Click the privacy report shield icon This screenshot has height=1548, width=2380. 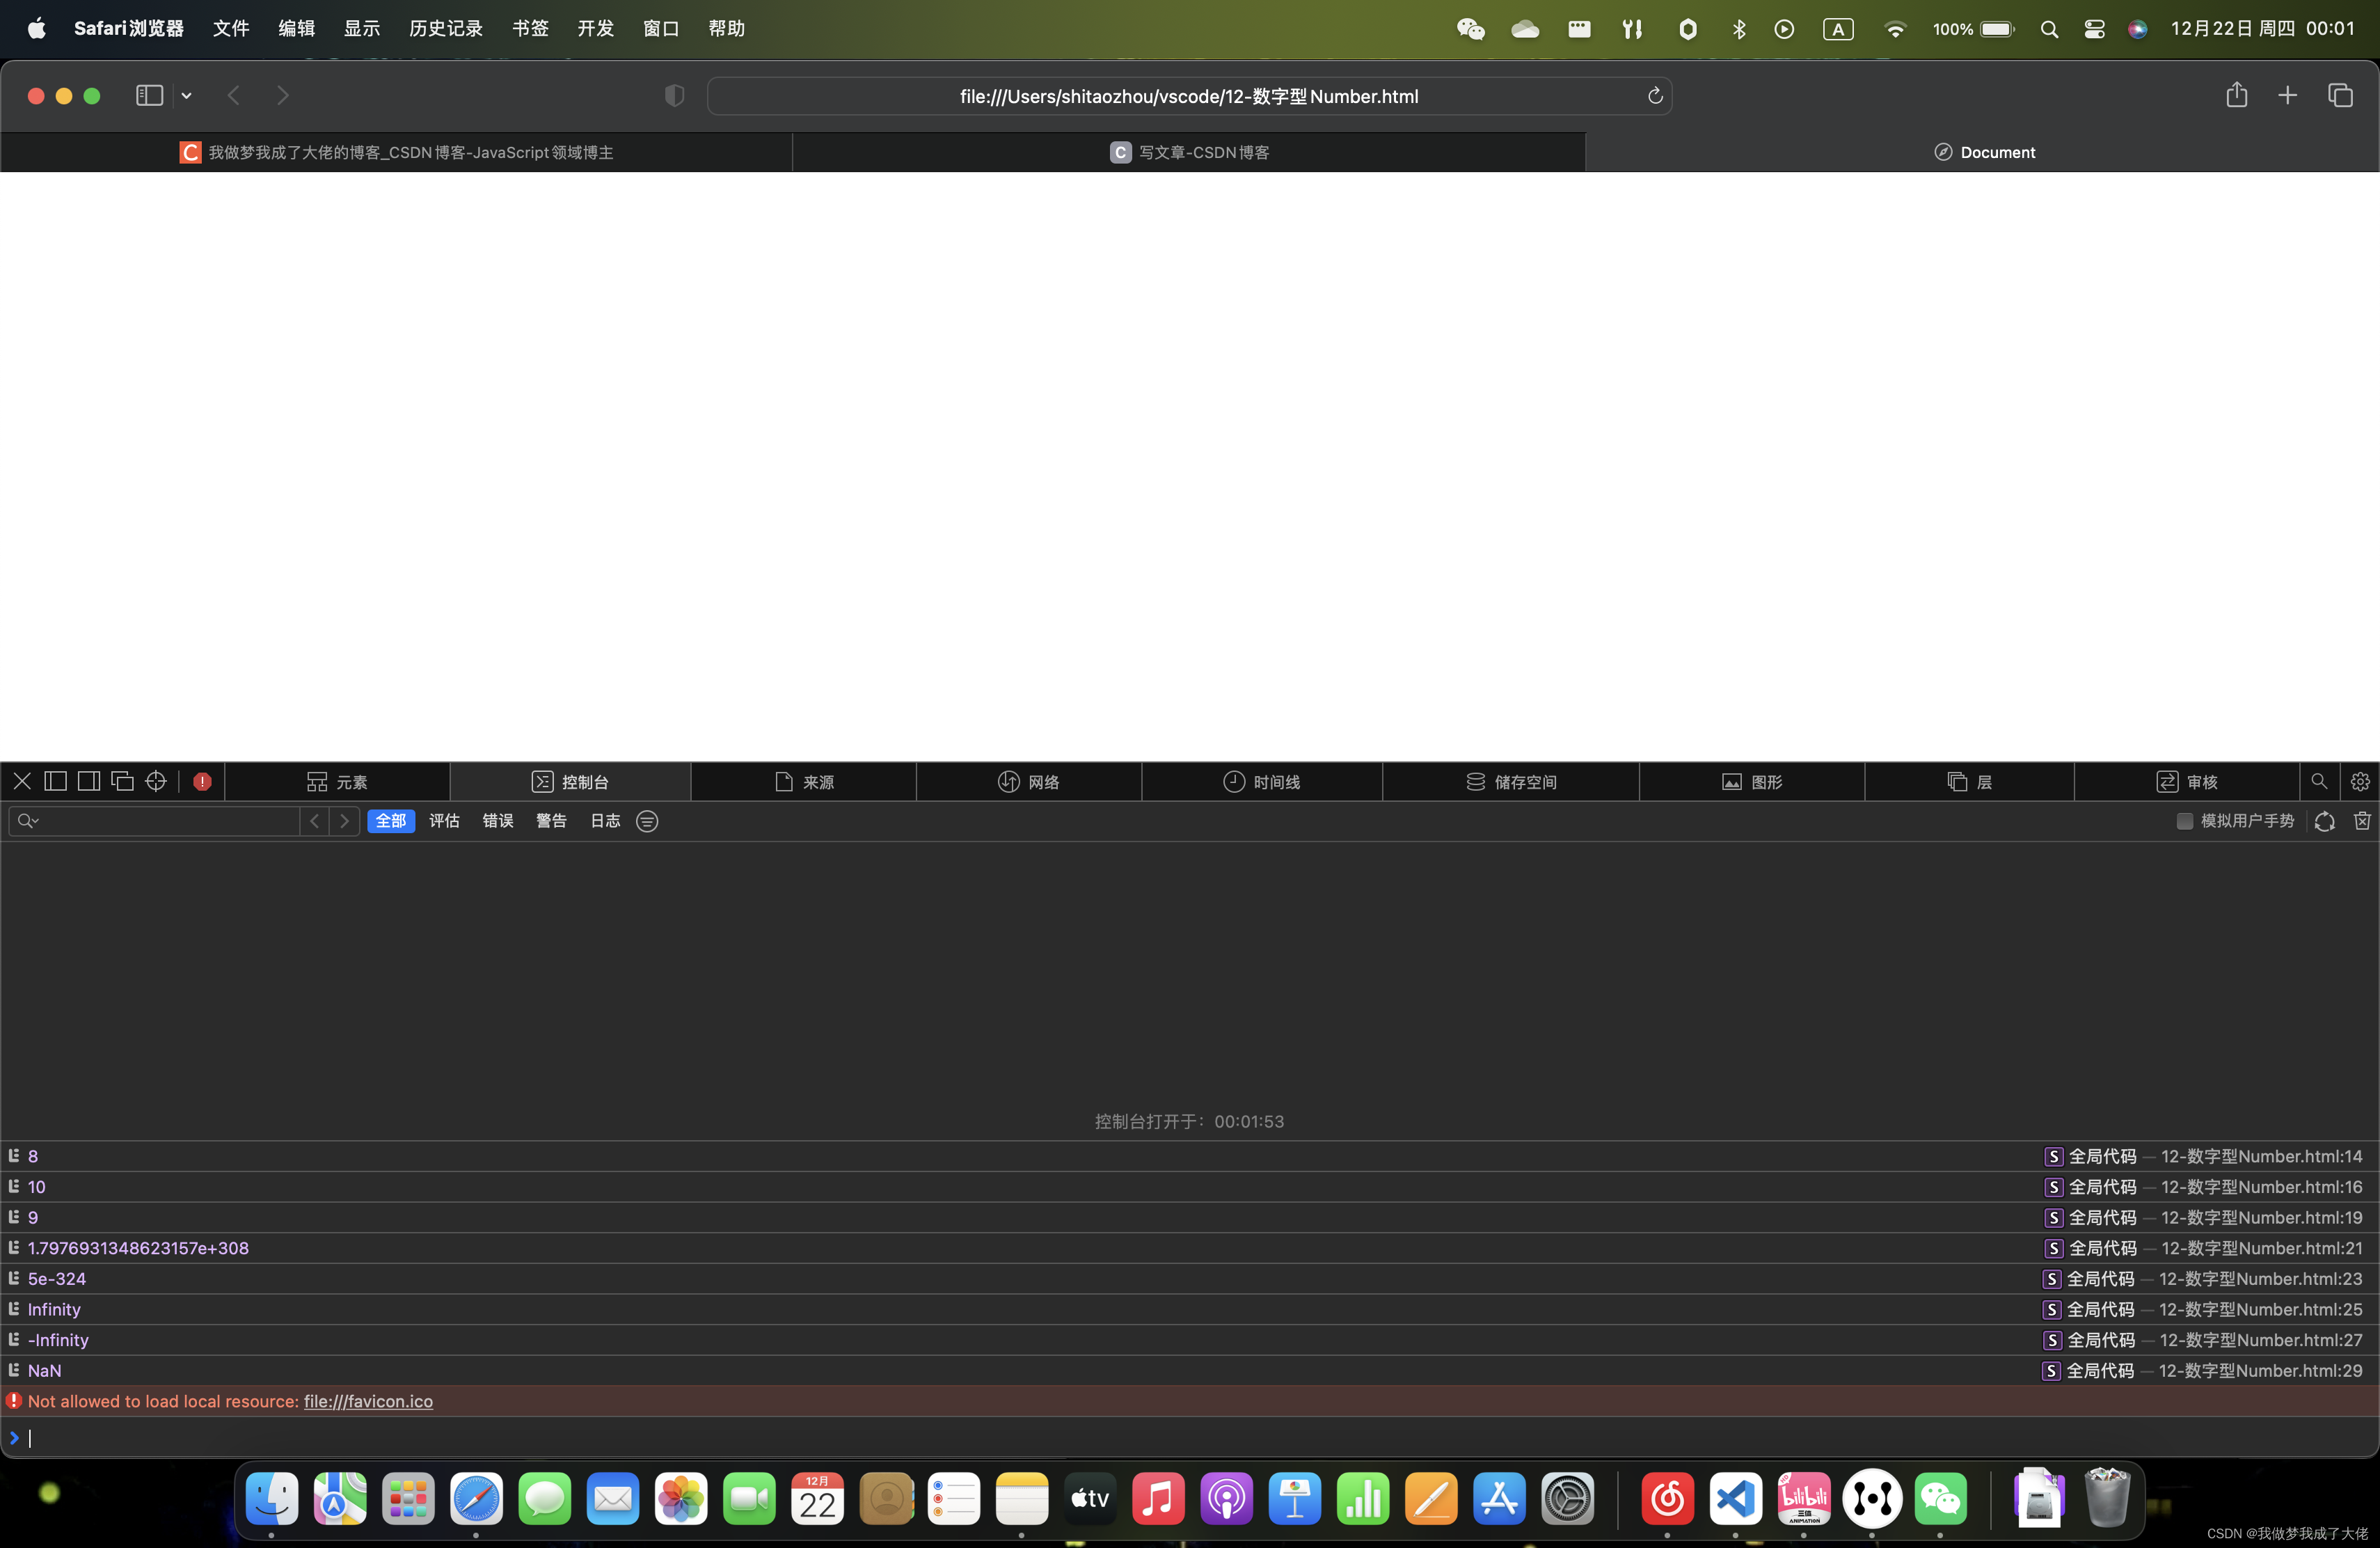coord(675,96)
